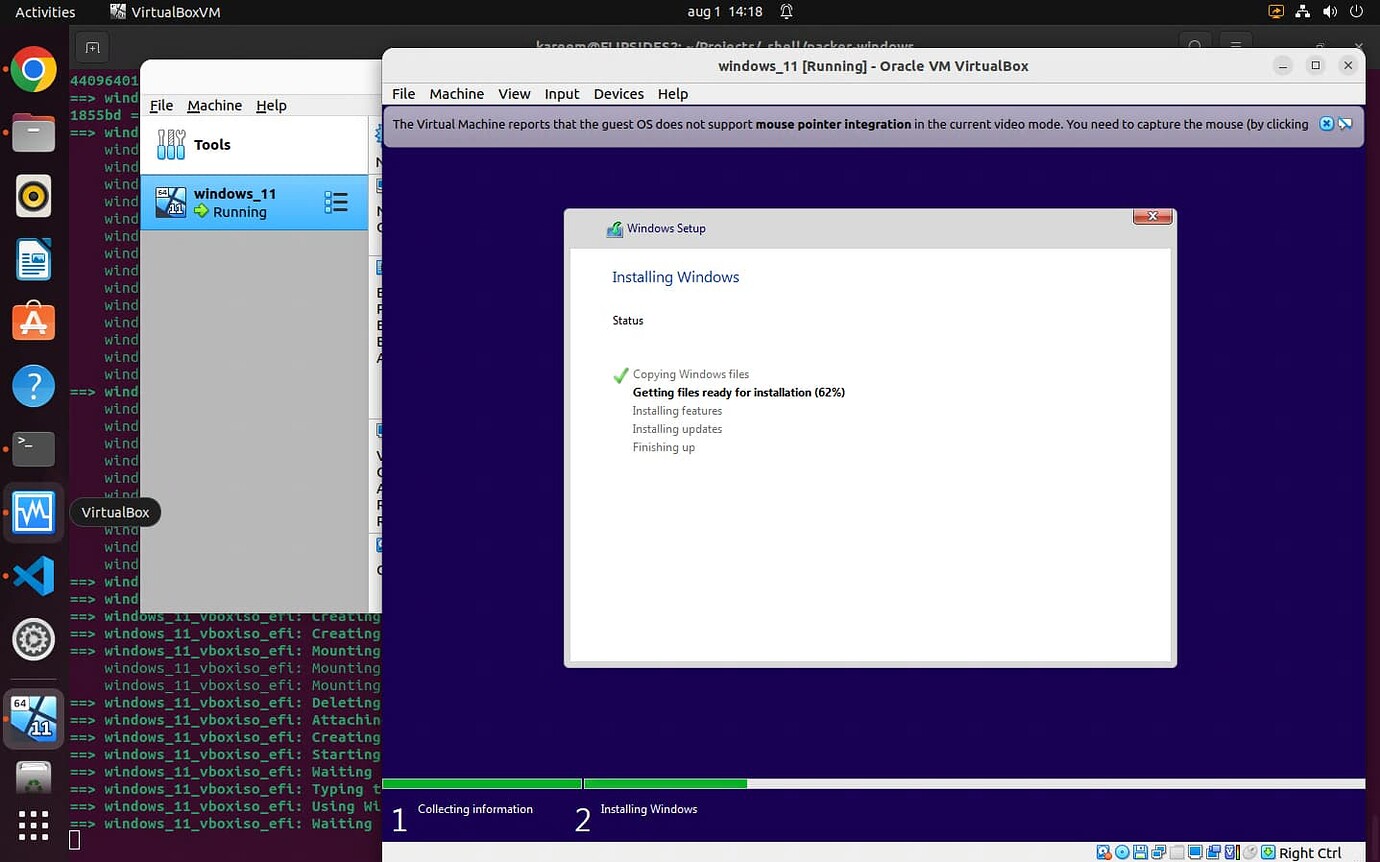The image size is (1380, 862).
Task: Click the hard disk activity indicator
Action: coord(1103,852)
